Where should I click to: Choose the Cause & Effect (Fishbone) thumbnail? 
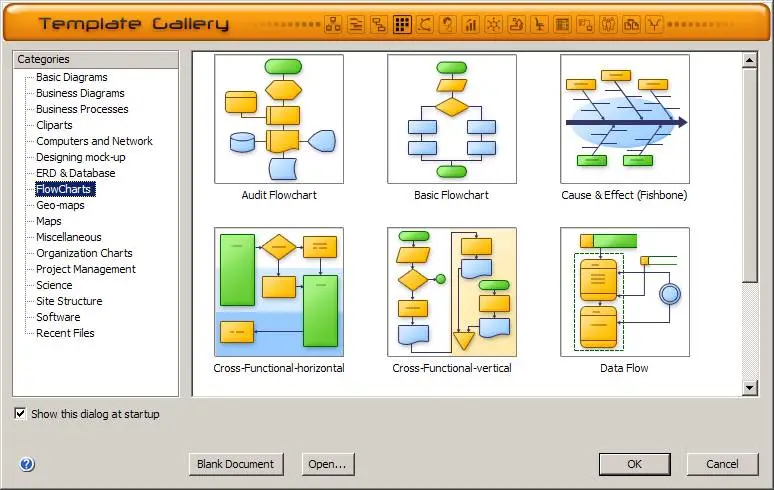(x=625, y=119)
